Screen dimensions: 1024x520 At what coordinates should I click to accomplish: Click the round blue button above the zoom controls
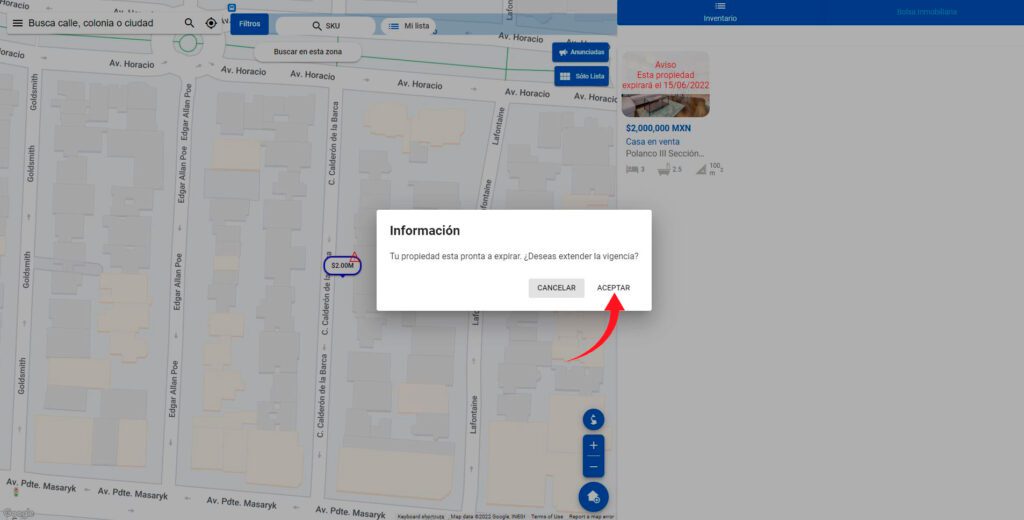pyautogui.click(x=593, y=419)
